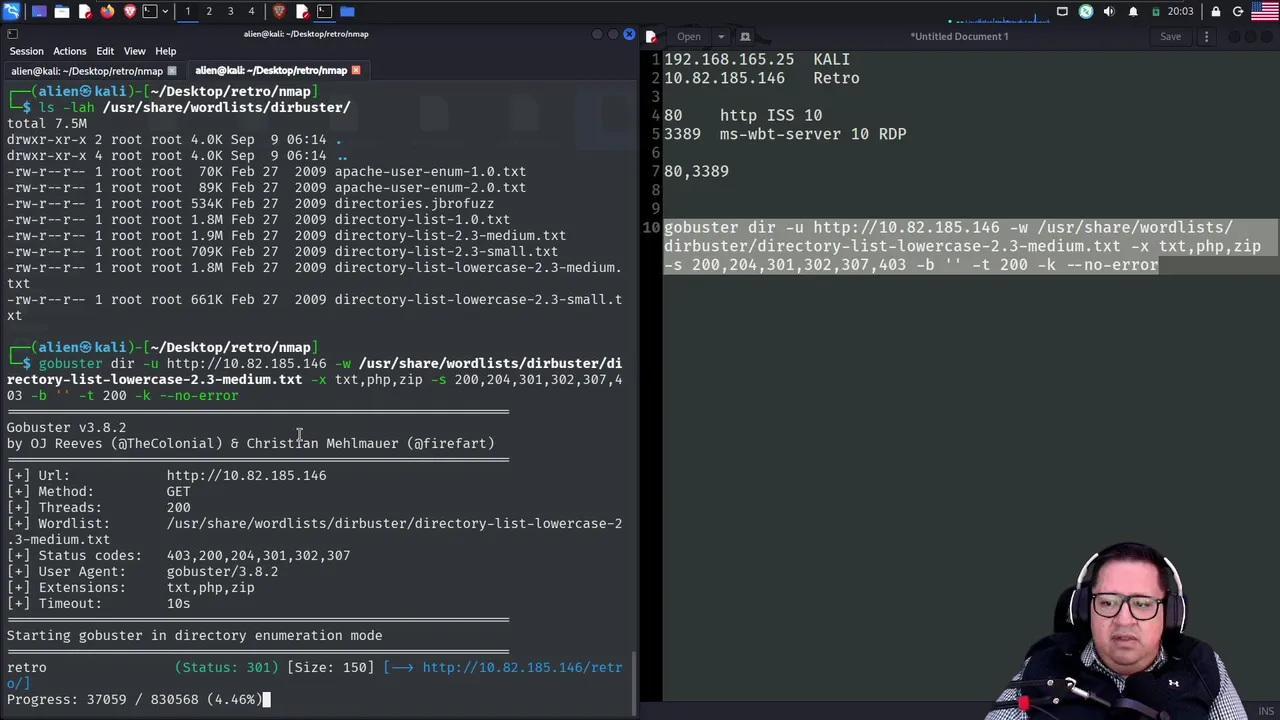Open the Actions menu in terminal
The image size is (1280, 720).
(x=70, y=51)
